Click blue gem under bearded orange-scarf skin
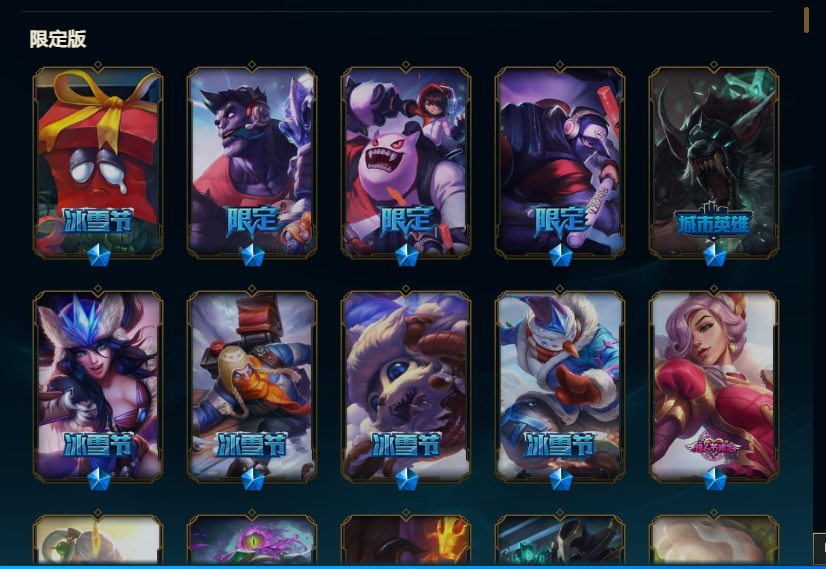 click(252, 479)
